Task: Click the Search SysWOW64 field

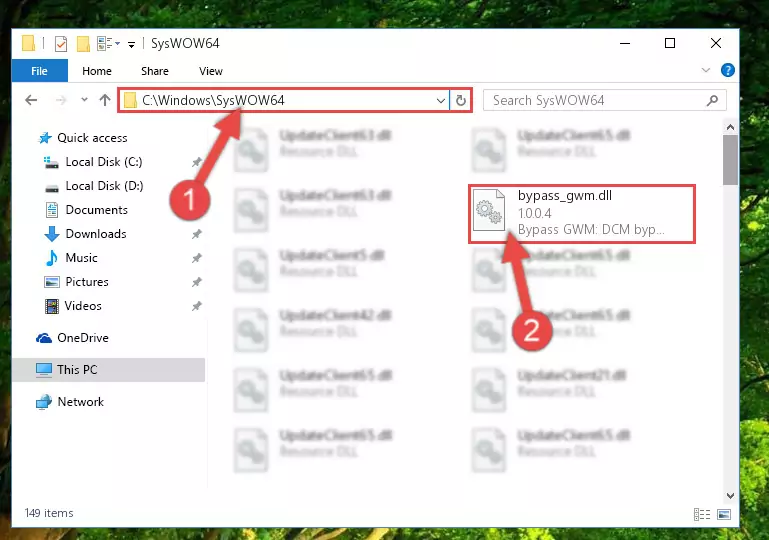Action: (605, 101)
